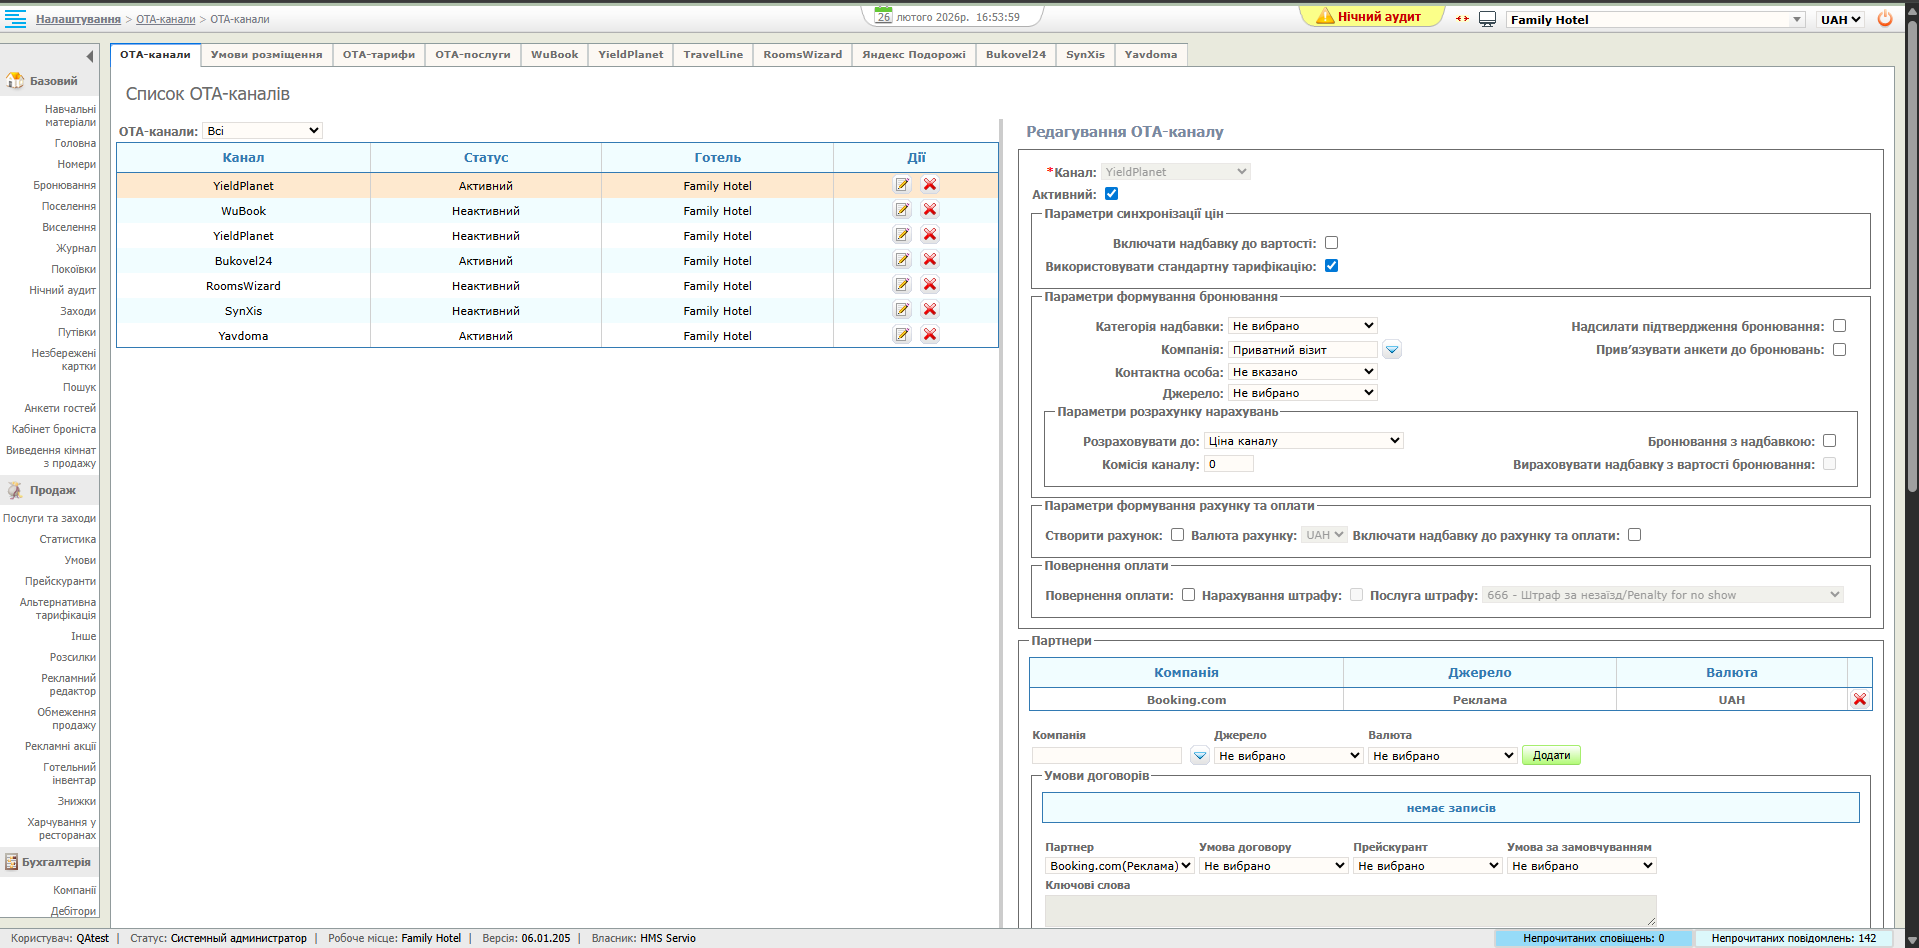Screen dimensions: 1919x948
Task: Click Налаштування breadcrumb link
Action: click(78, 19)
